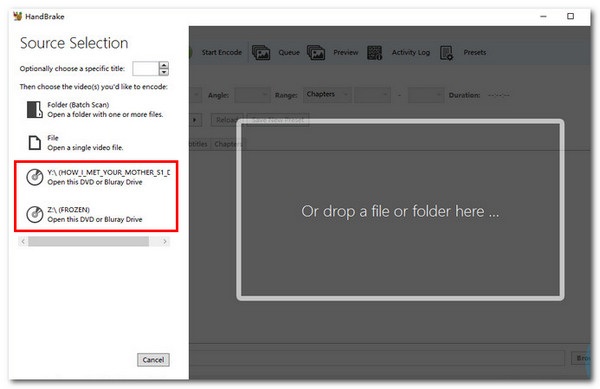Cancel the Source Selection panel
Image resolution: width=600 pixels, height=389 pixels.
coord(153,360)
